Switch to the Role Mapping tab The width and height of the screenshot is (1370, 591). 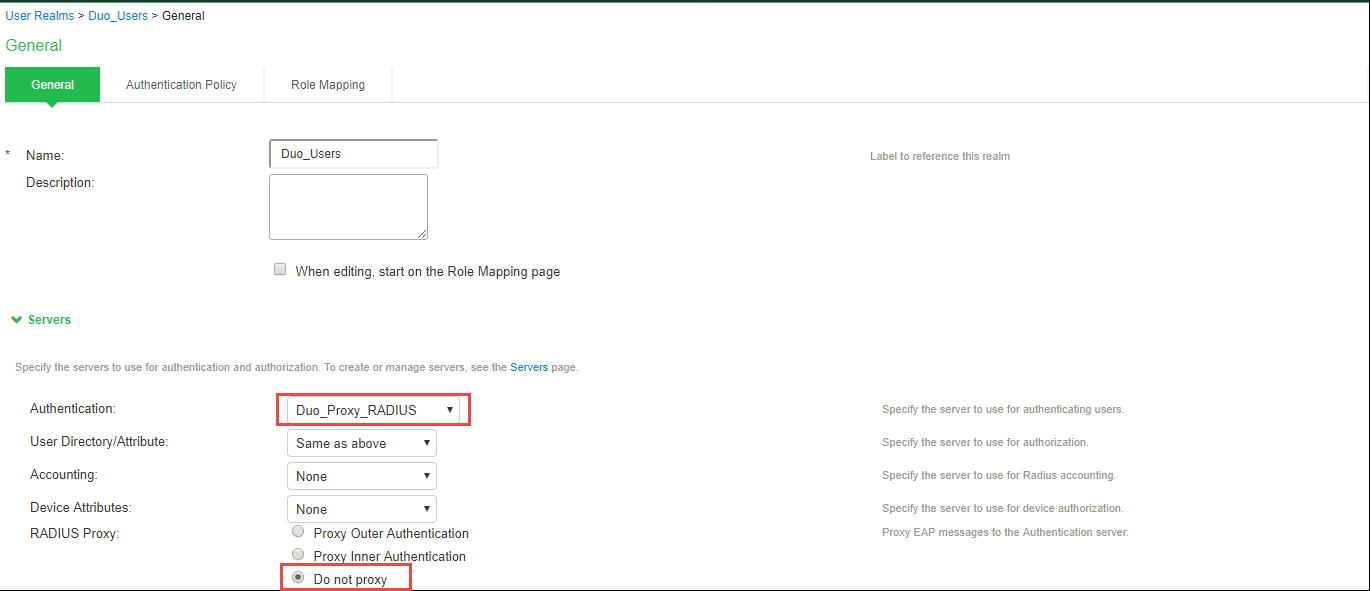point(327,84)
